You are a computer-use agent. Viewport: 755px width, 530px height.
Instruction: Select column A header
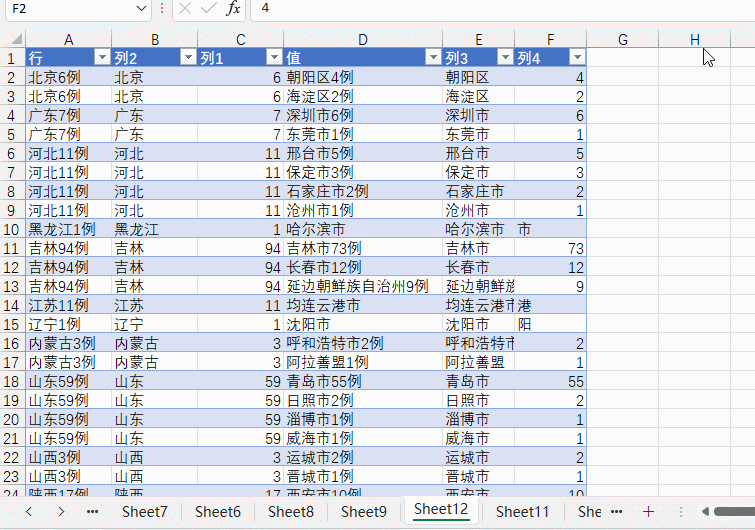[68, 39]
